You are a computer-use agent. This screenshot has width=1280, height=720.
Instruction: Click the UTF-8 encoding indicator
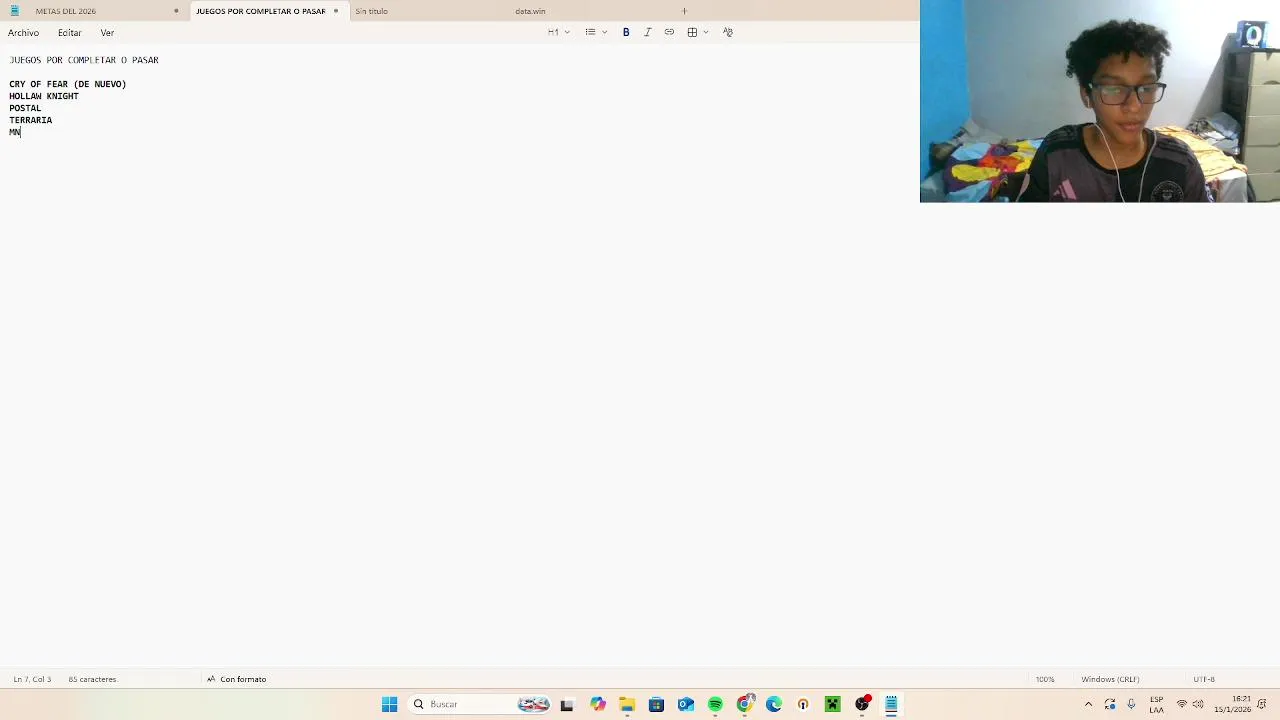tap(1204, 679)
